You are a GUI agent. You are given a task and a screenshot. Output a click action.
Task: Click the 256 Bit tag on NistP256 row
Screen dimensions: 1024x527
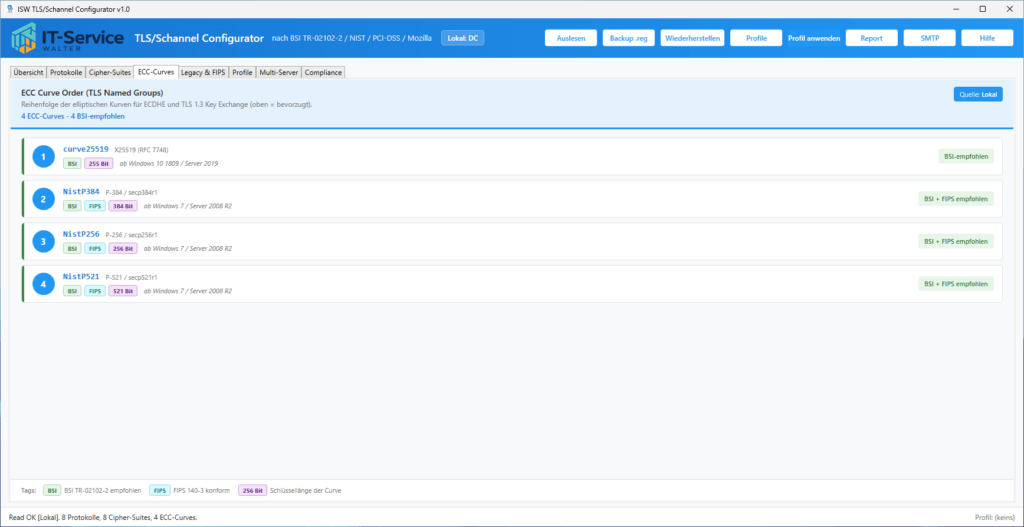(x=123, y=249)
